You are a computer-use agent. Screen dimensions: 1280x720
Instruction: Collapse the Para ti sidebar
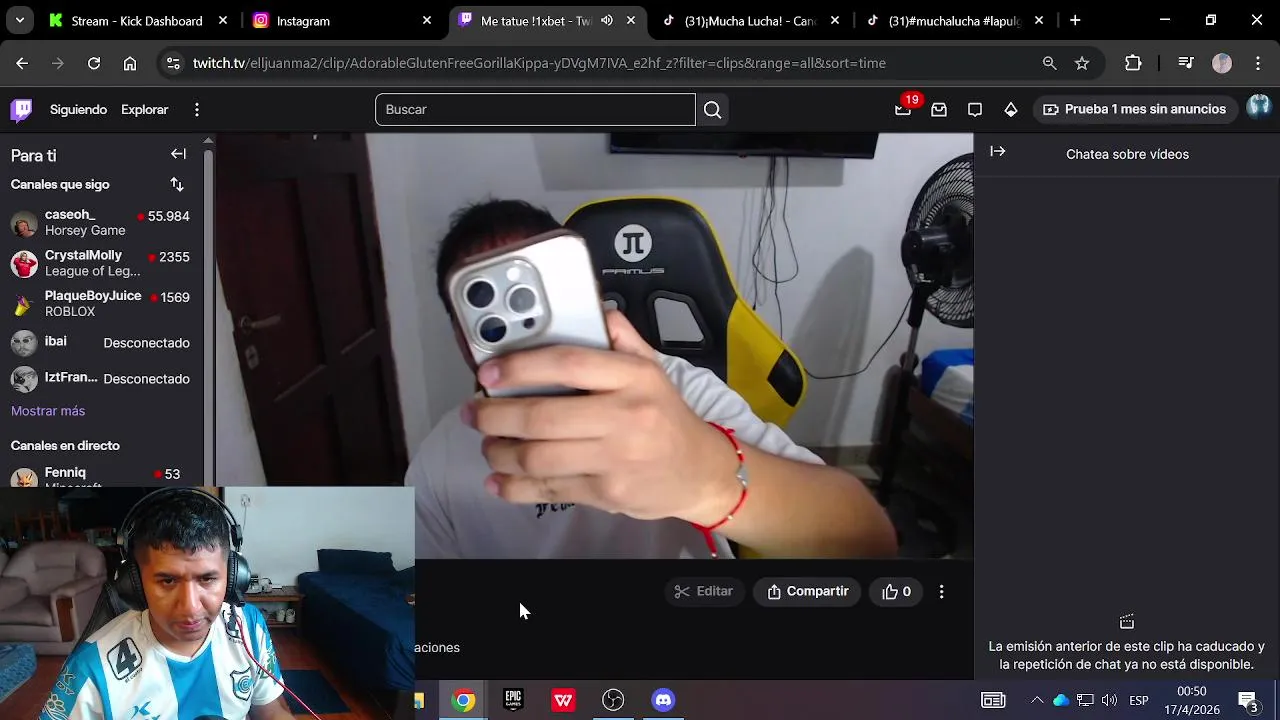178,154
